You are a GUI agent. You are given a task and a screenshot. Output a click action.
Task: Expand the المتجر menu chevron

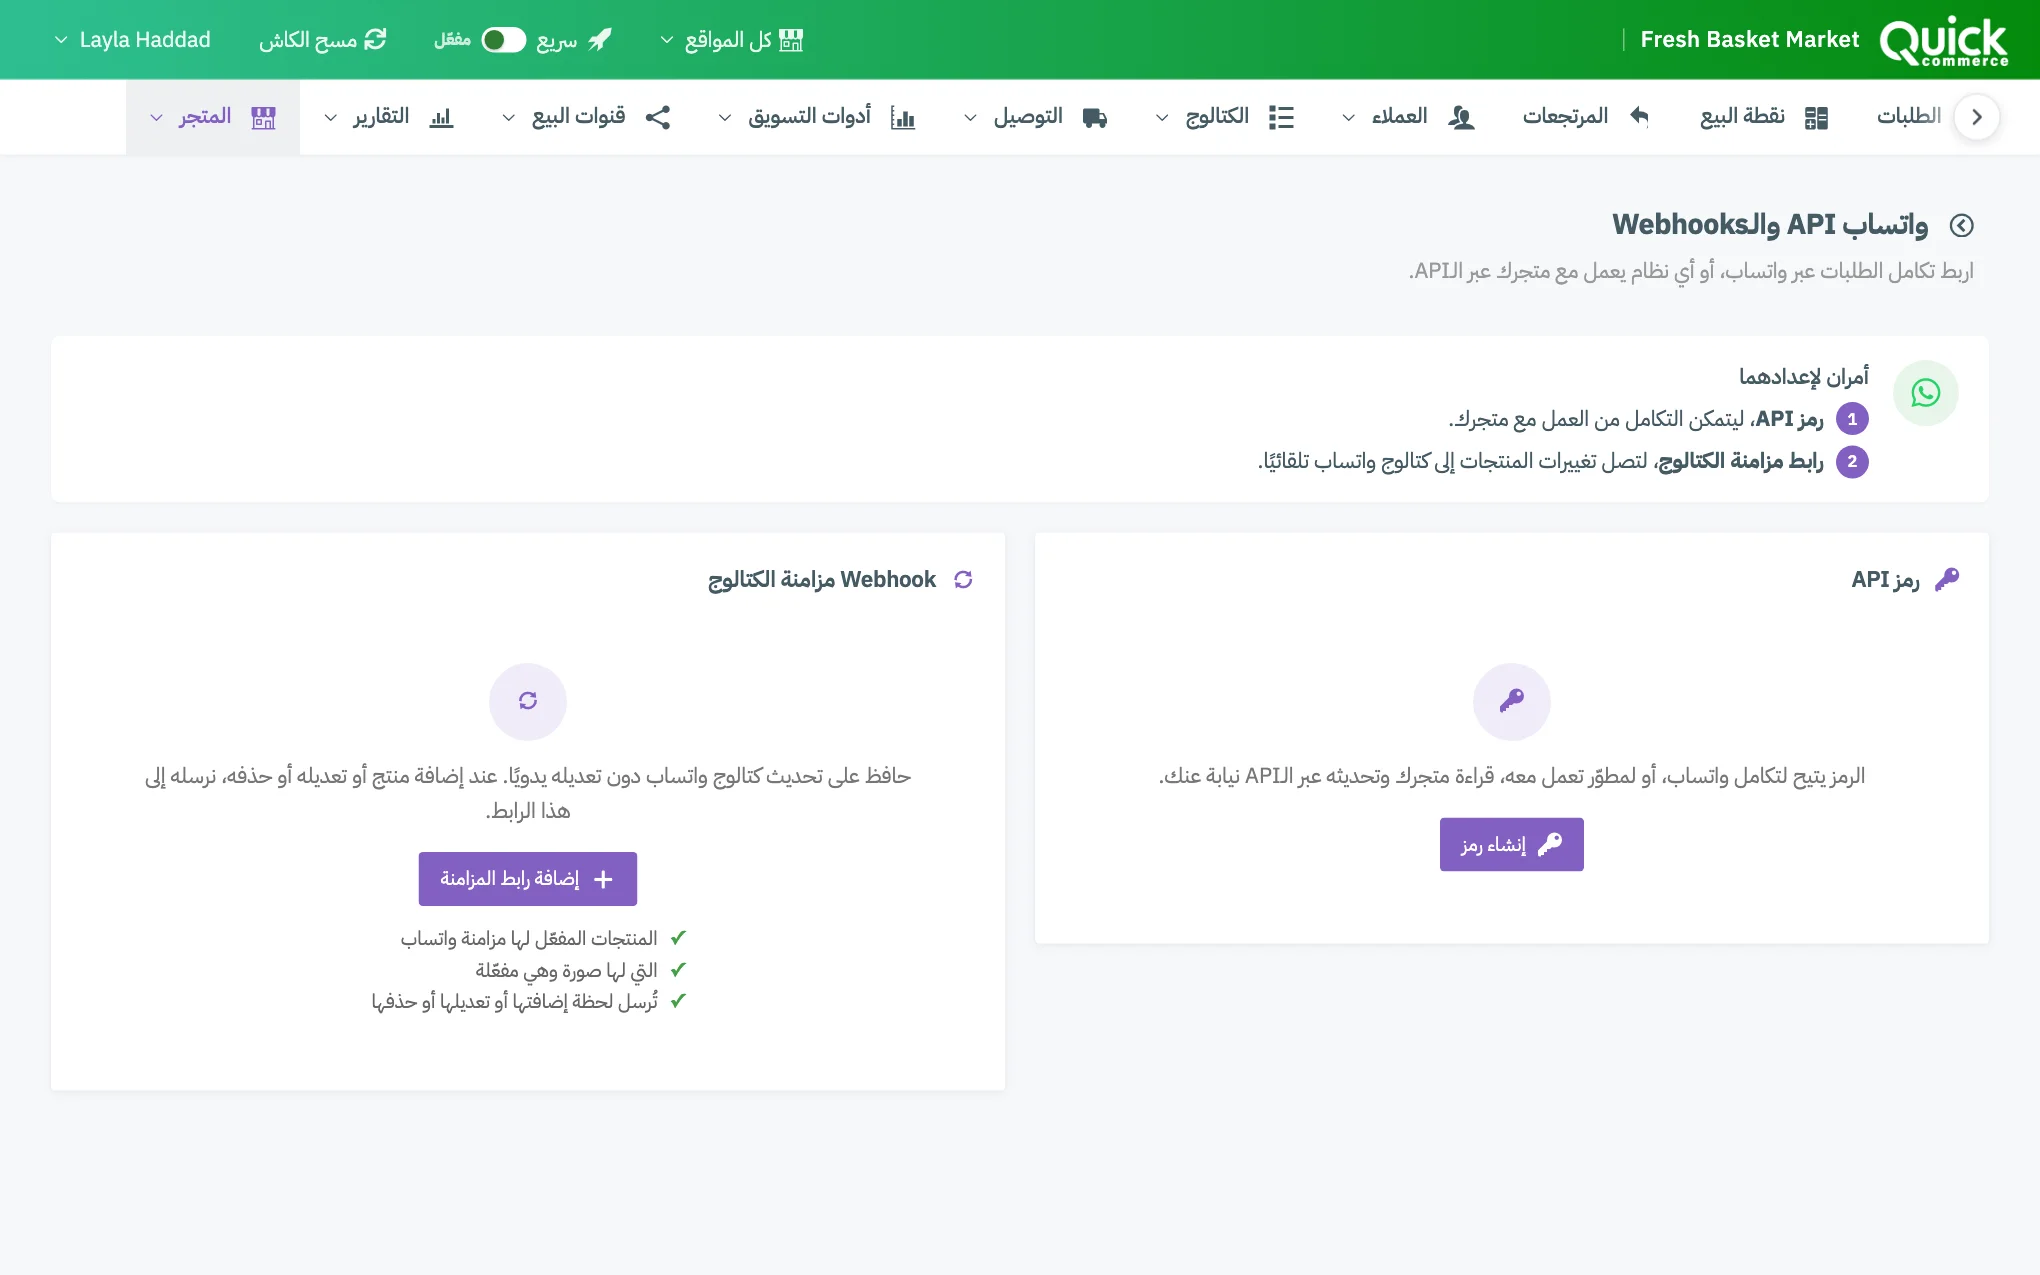[x=156, y=118]
